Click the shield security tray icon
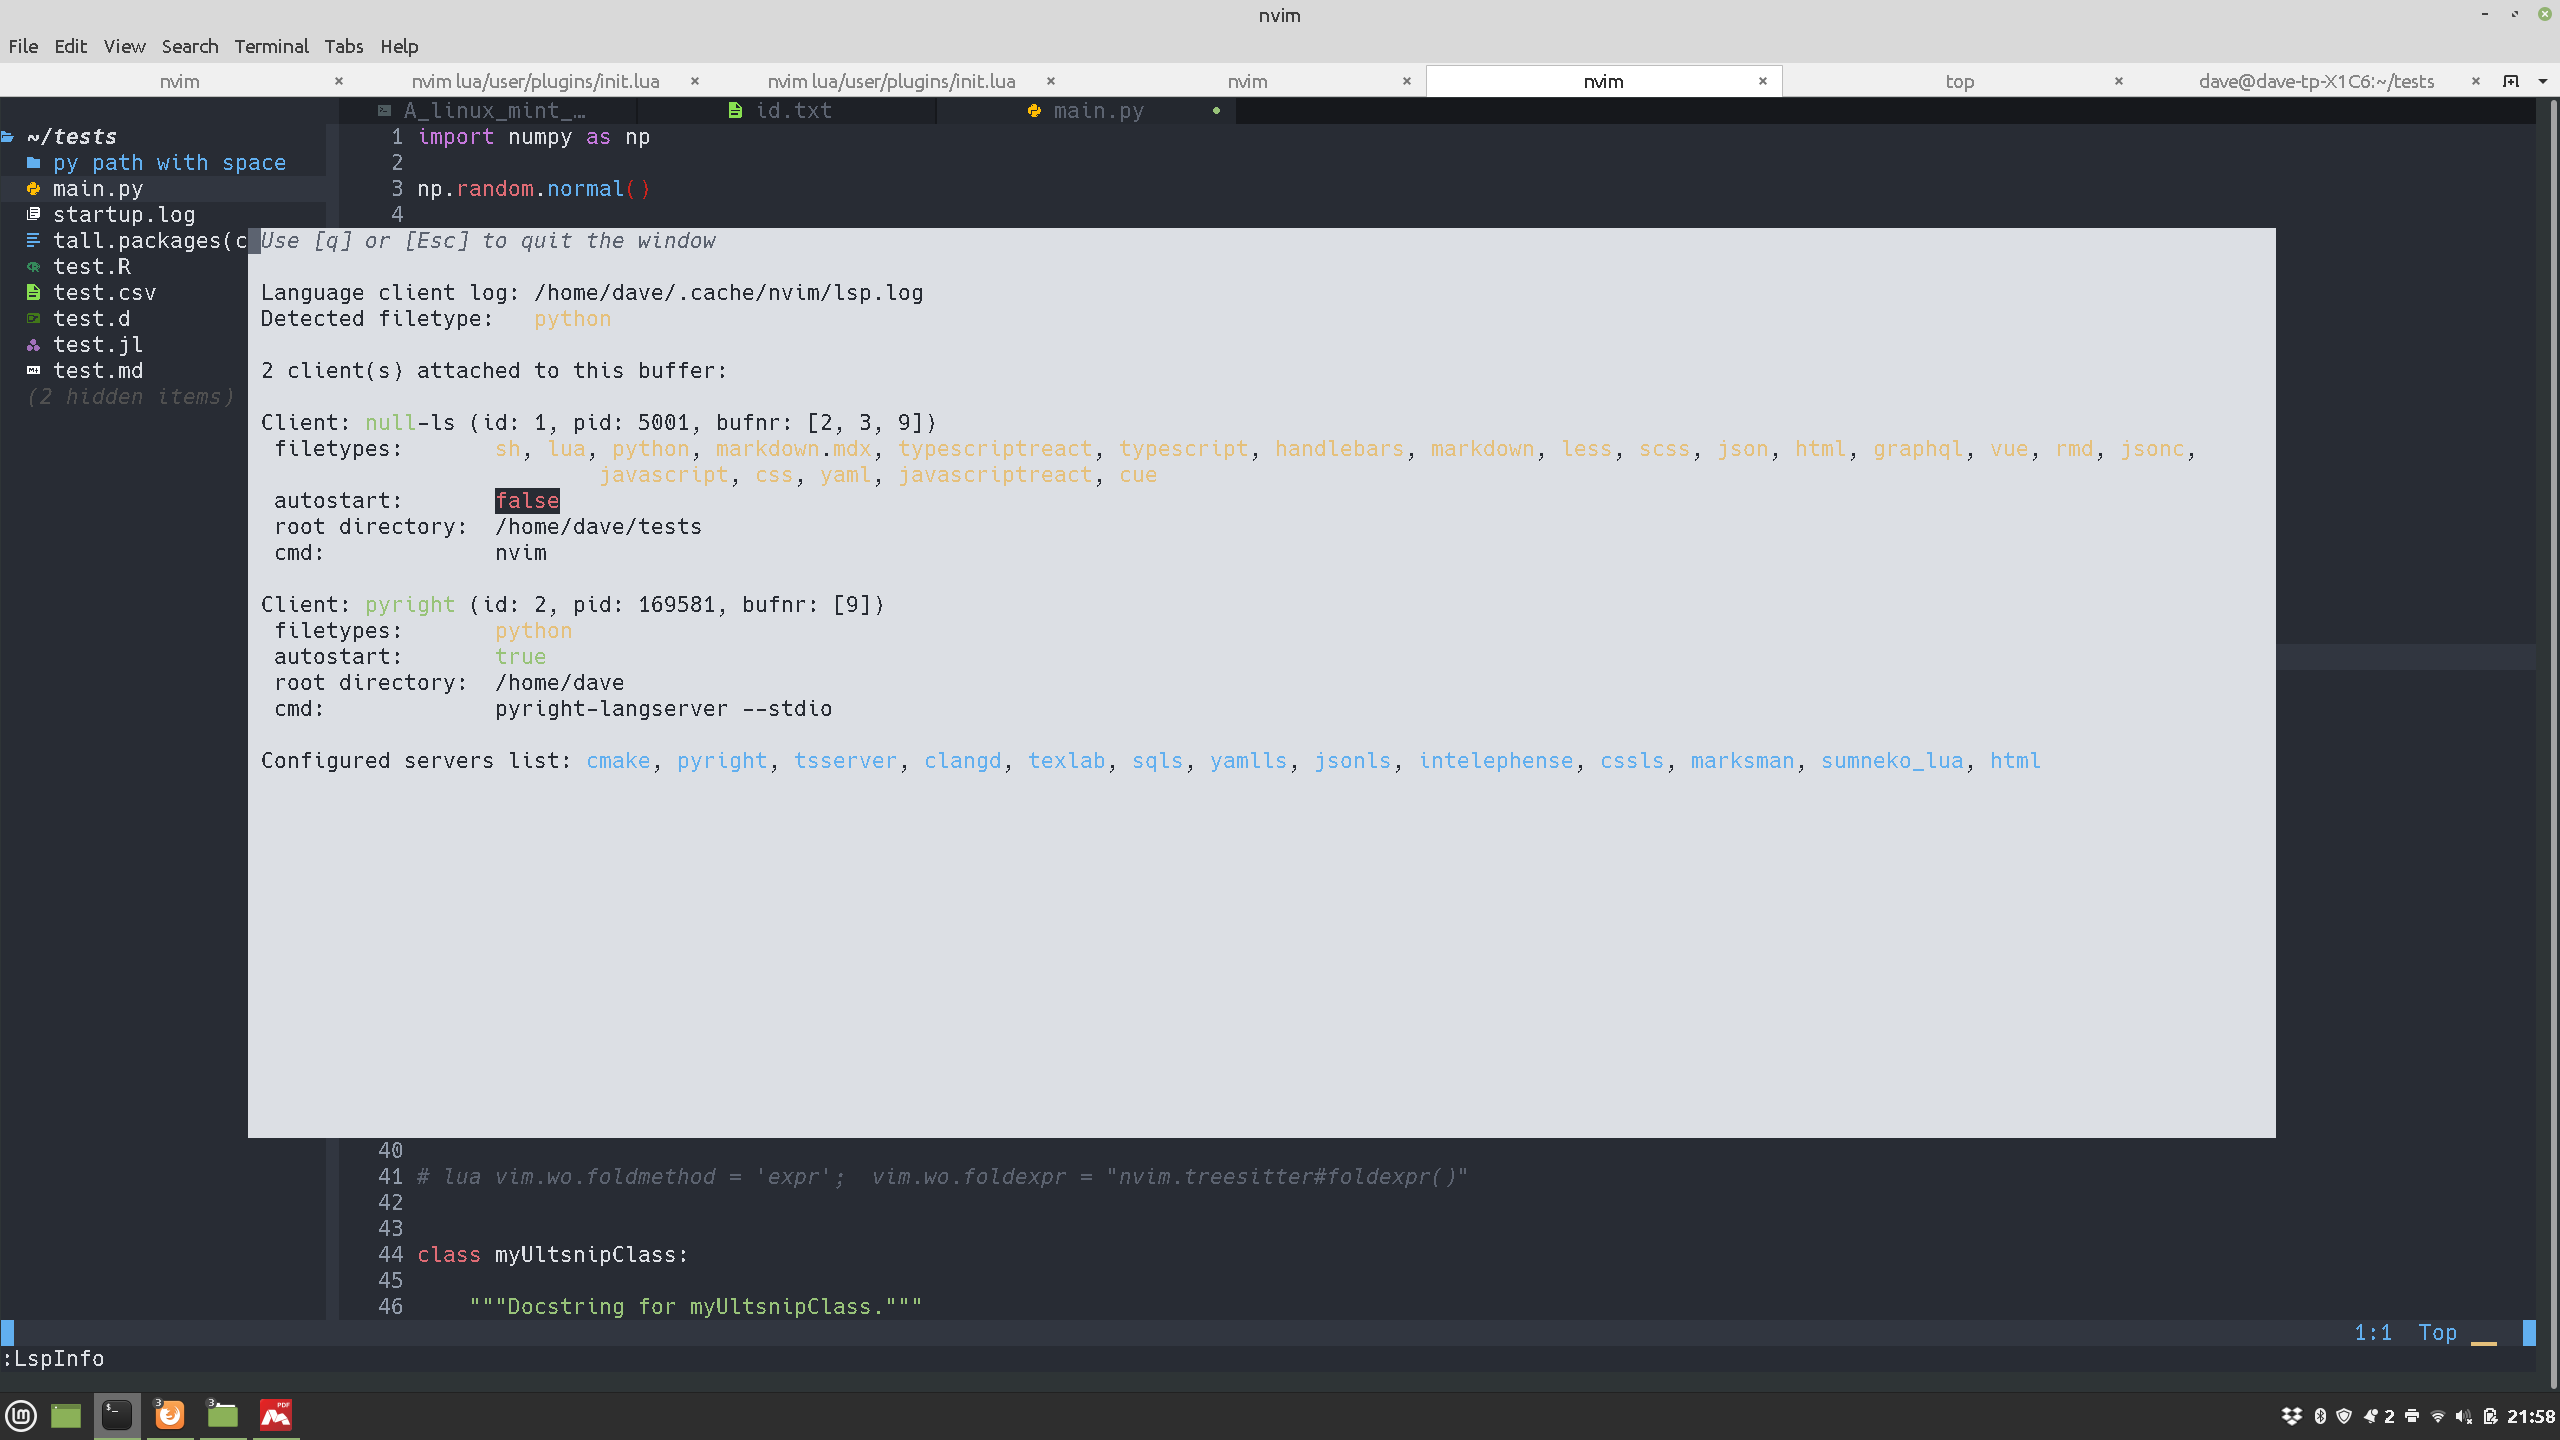Viewport: 2560px width, 1440px height. (x=2343, y=1416)
